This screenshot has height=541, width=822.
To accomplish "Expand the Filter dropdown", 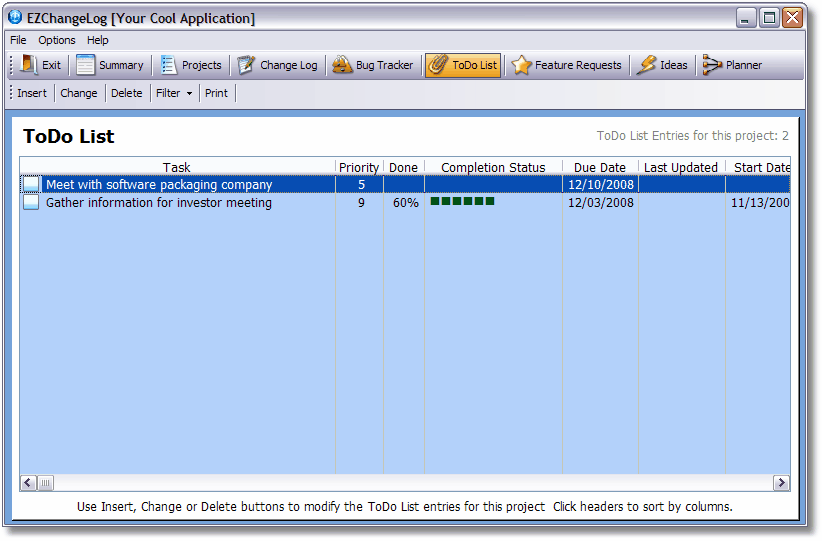I will click(174, 93).
